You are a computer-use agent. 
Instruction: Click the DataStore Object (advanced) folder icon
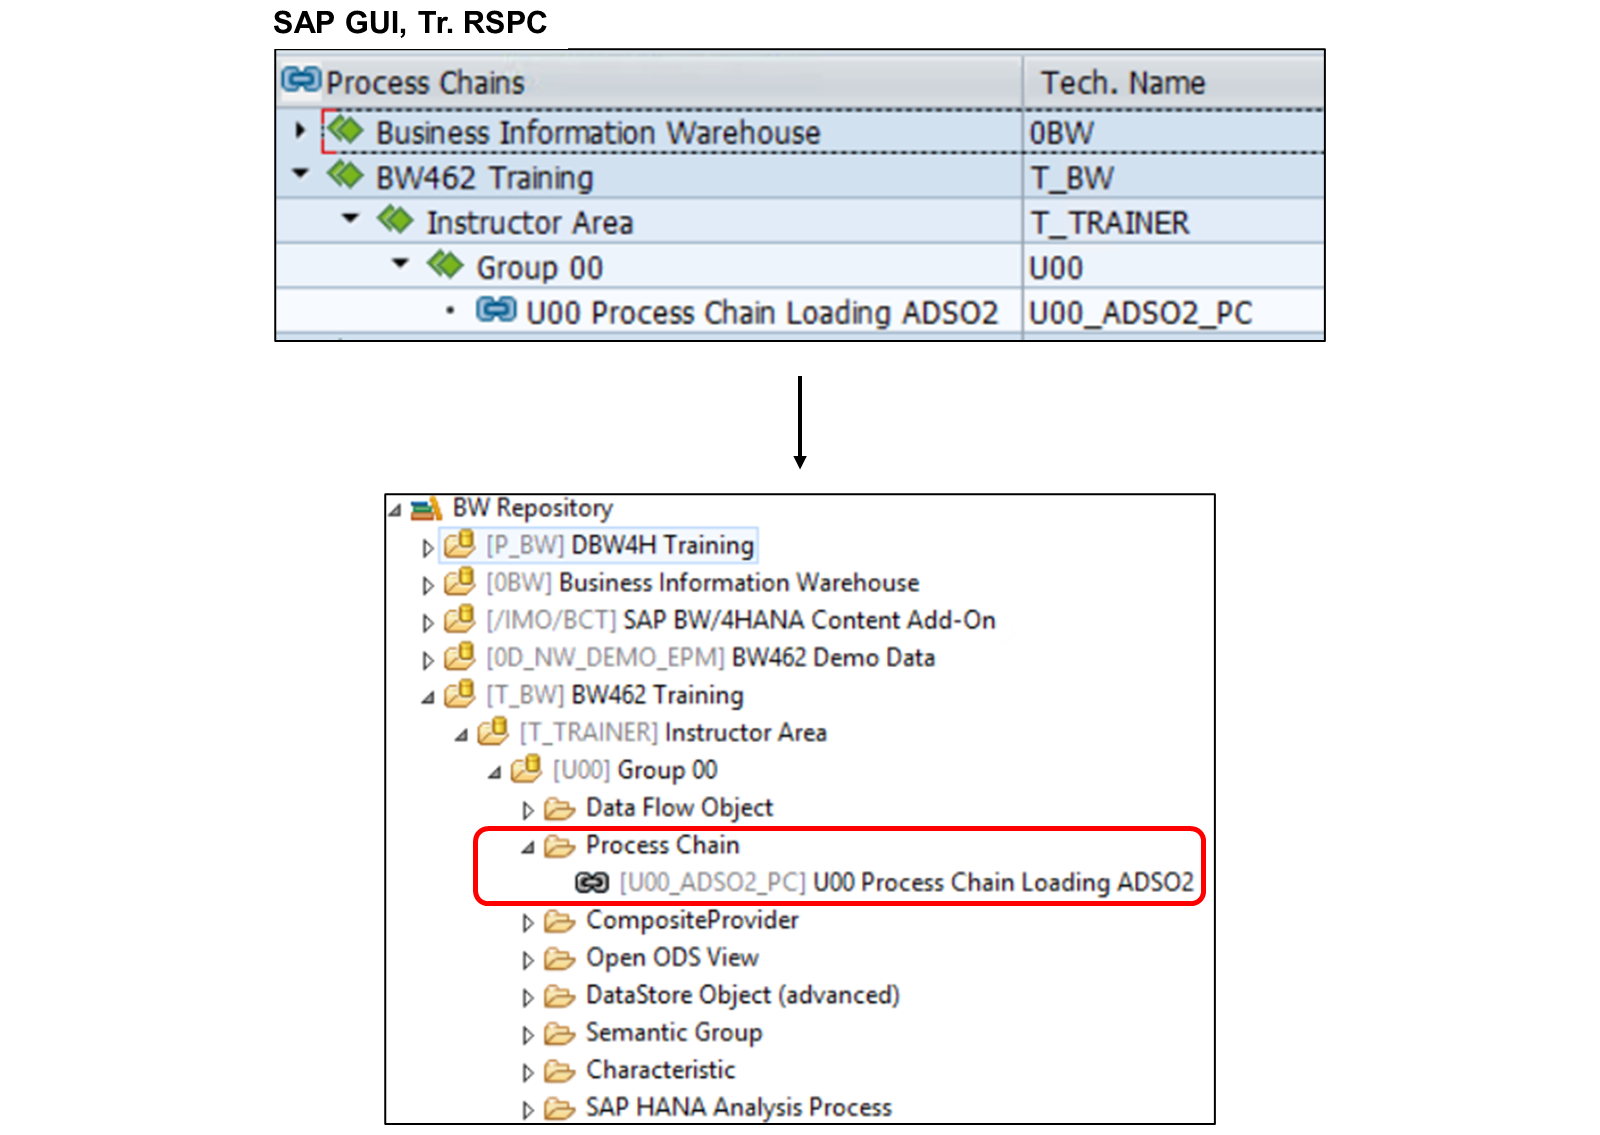(x=560, y=996)
